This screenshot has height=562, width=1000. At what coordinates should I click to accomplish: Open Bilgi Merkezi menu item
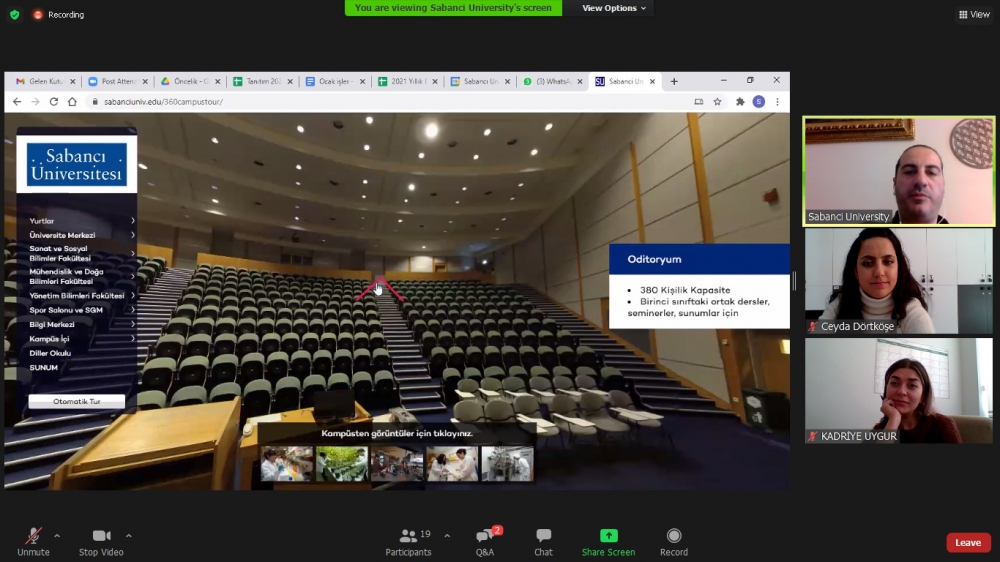tap(82, 325)
